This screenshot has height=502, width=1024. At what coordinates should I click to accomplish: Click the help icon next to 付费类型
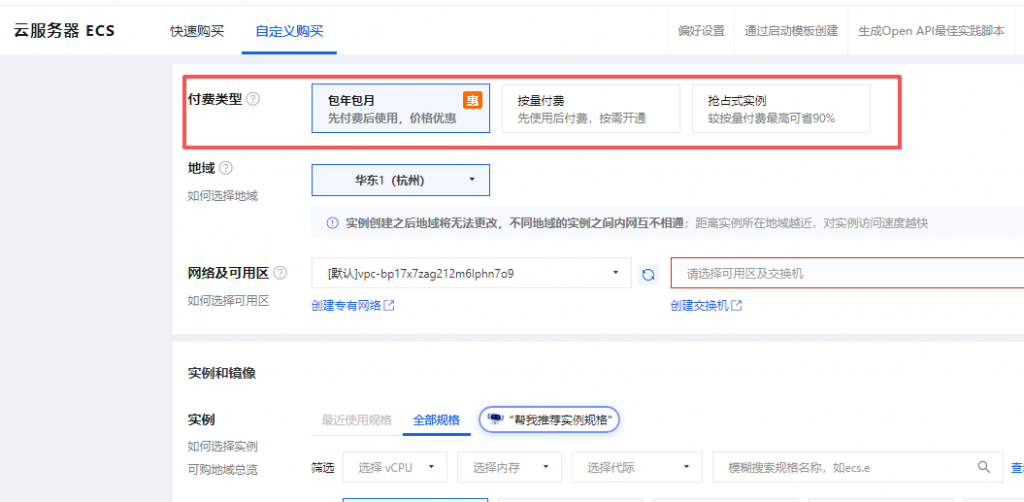[253, 99]
